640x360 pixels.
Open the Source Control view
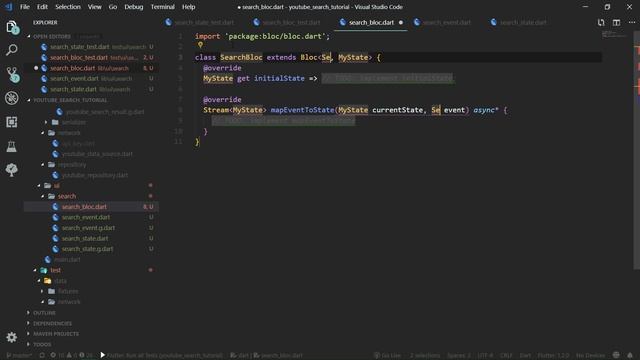12,74
